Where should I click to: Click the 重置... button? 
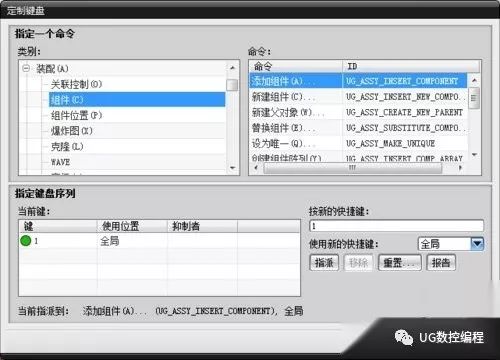pos(400,263)
